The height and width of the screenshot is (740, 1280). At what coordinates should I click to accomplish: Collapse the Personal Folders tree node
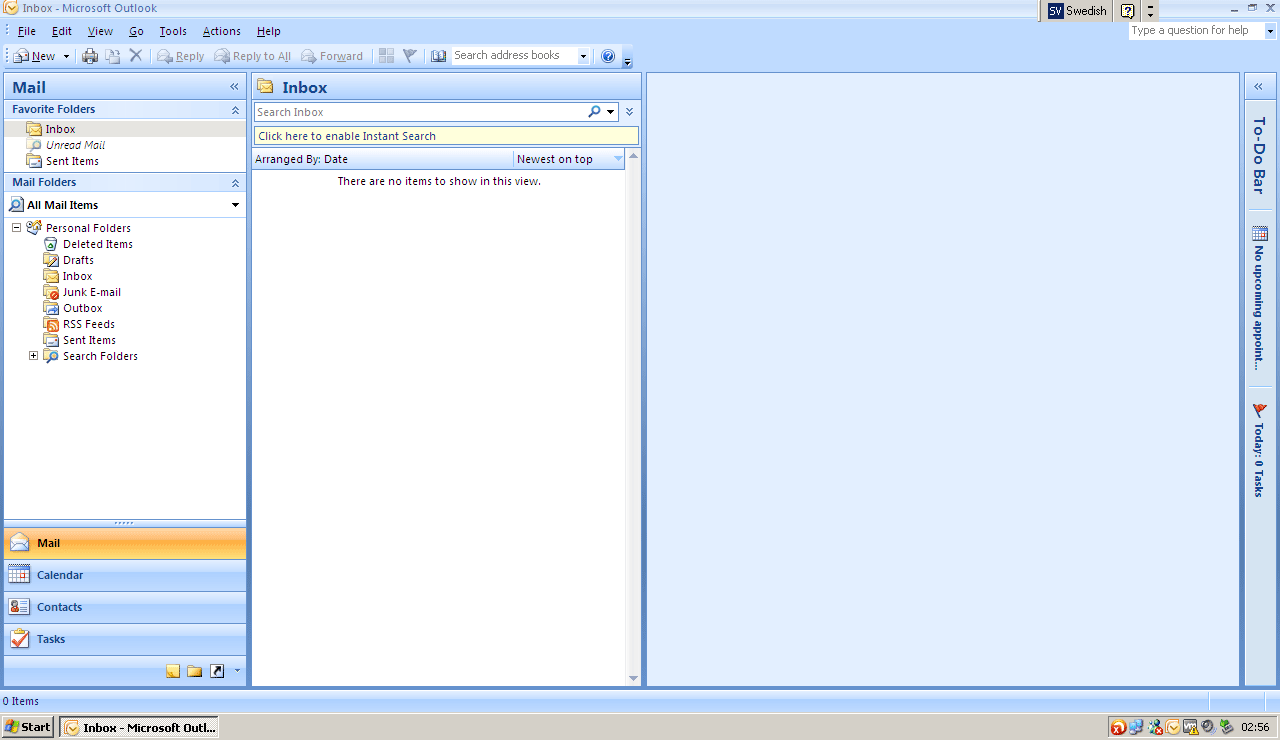coord(16,228)
